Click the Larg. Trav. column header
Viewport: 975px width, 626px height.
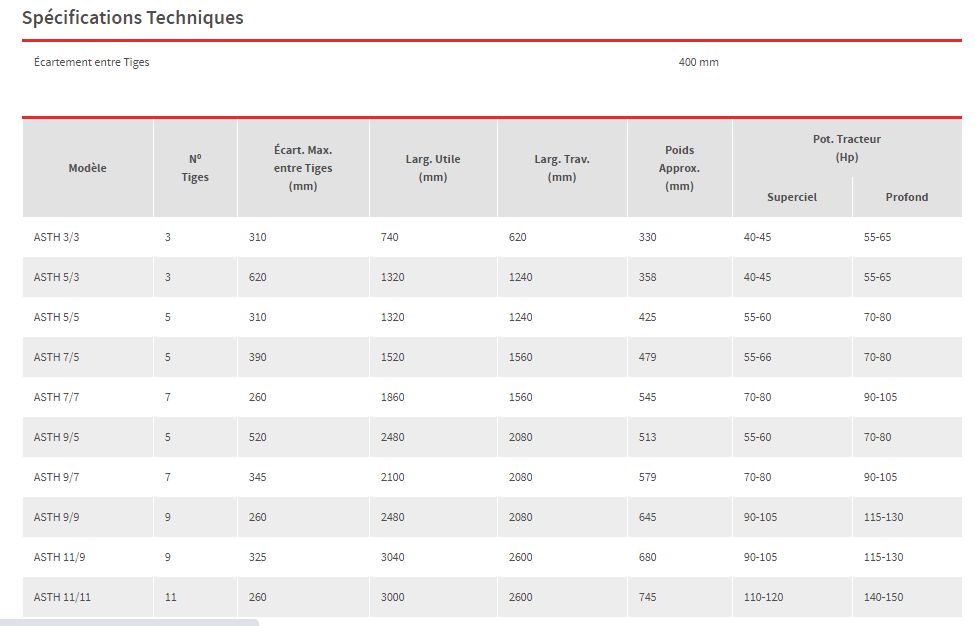point(562,168)
